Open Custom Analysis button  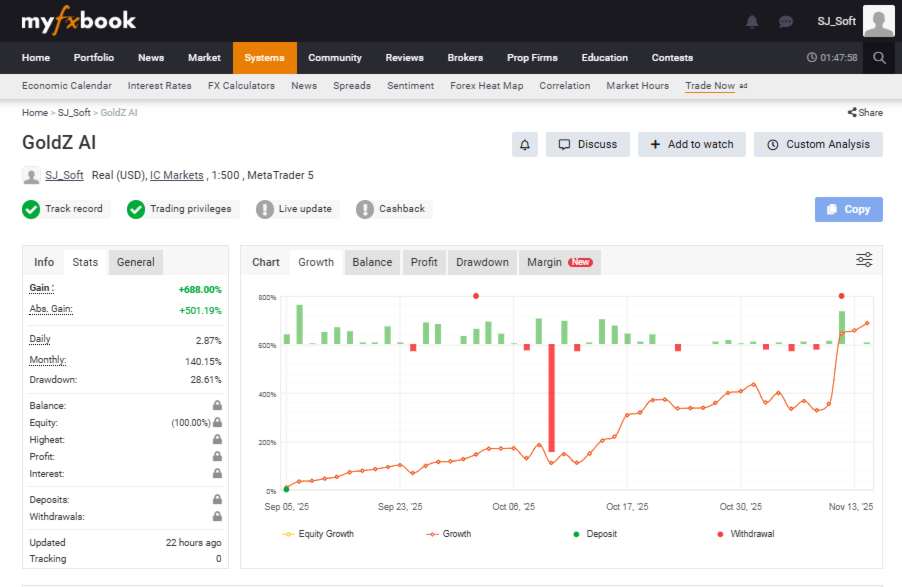[818, 144]
